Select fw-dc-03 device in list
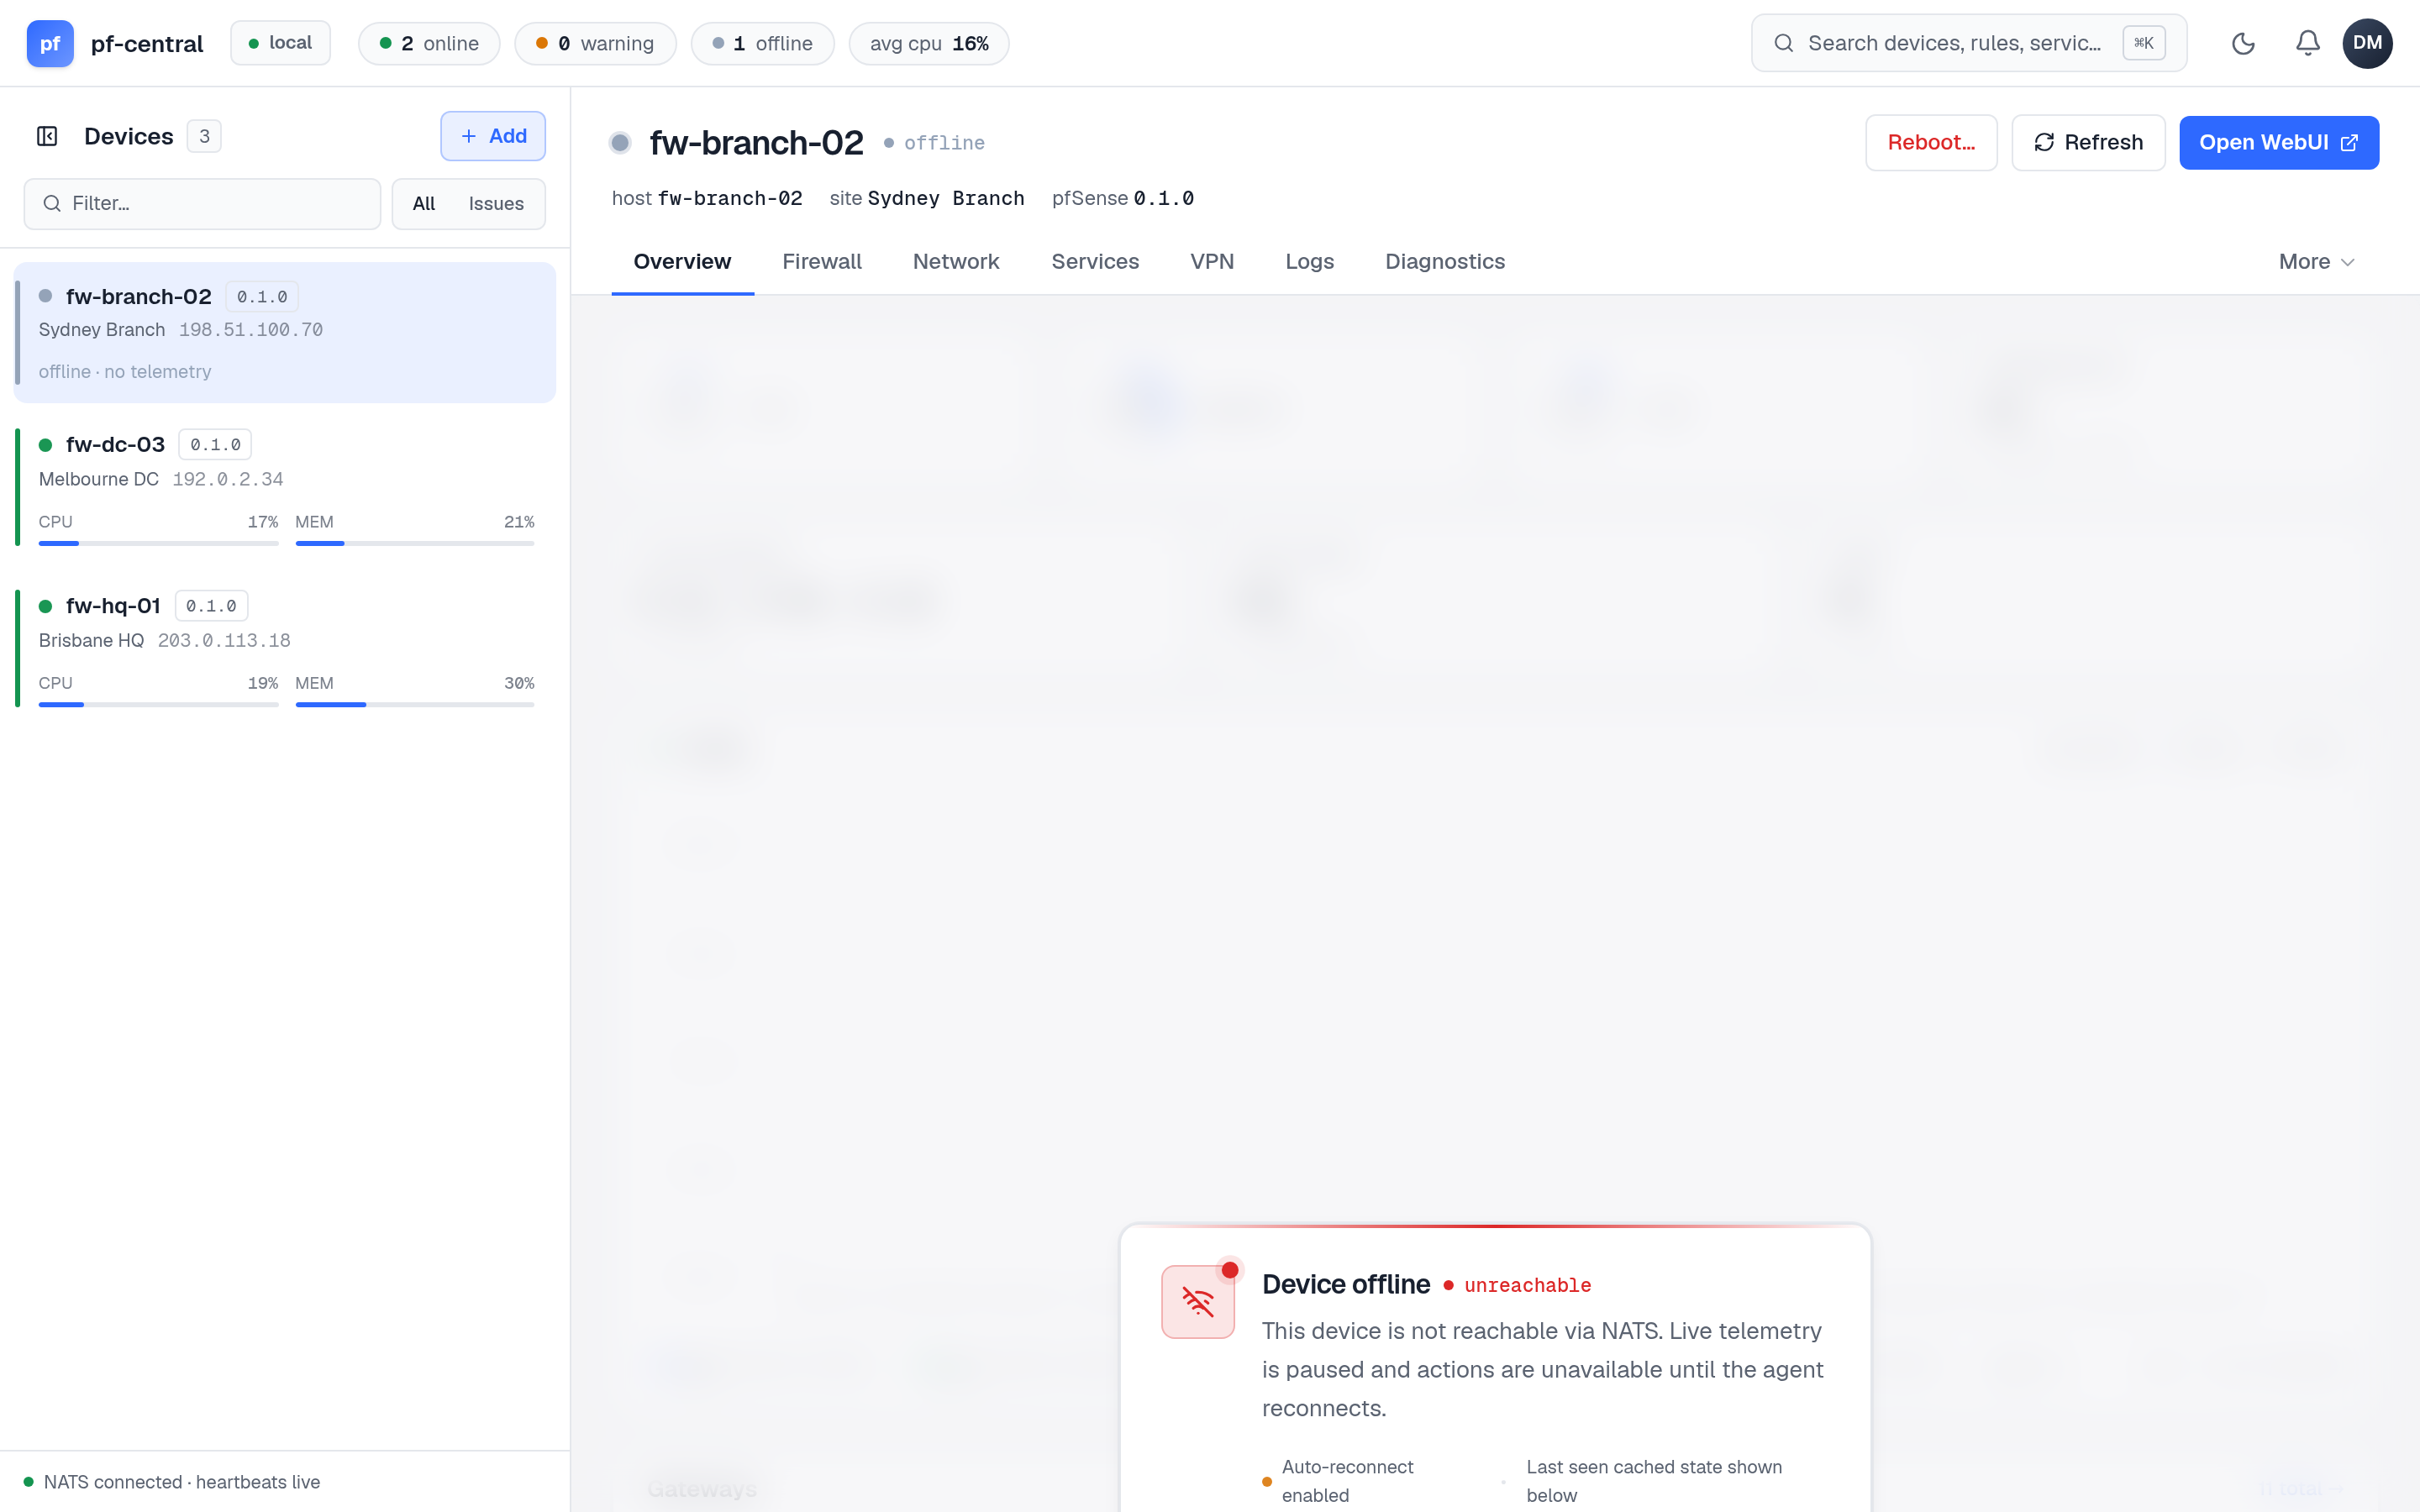The width and height of the screenshot is (2420, 1512). (284, 487)
